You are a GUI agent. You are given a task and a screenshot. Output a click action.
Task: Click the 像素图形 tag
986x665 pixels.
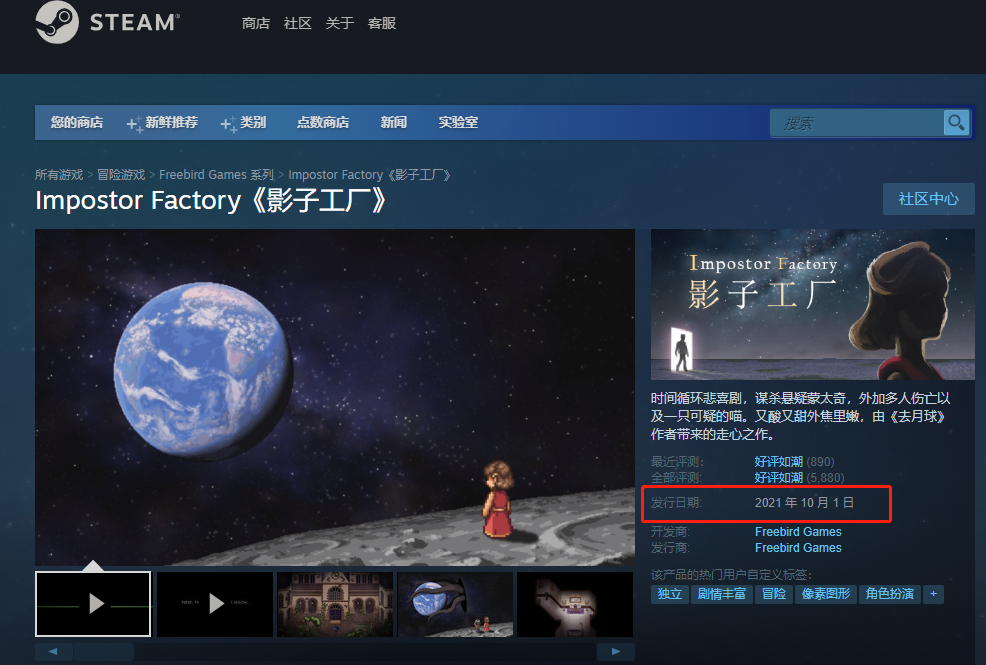826,594
